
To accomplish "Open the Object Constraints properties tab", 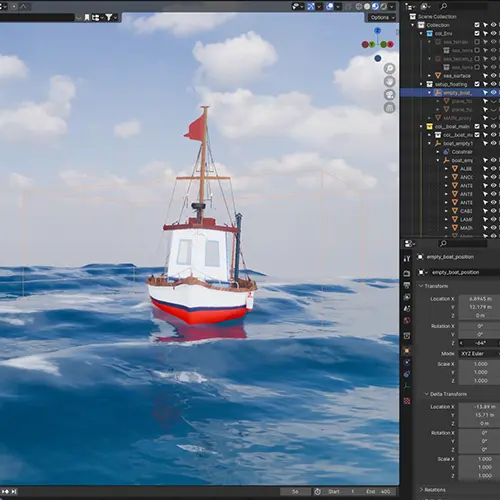I will click(x=407, y=374).
